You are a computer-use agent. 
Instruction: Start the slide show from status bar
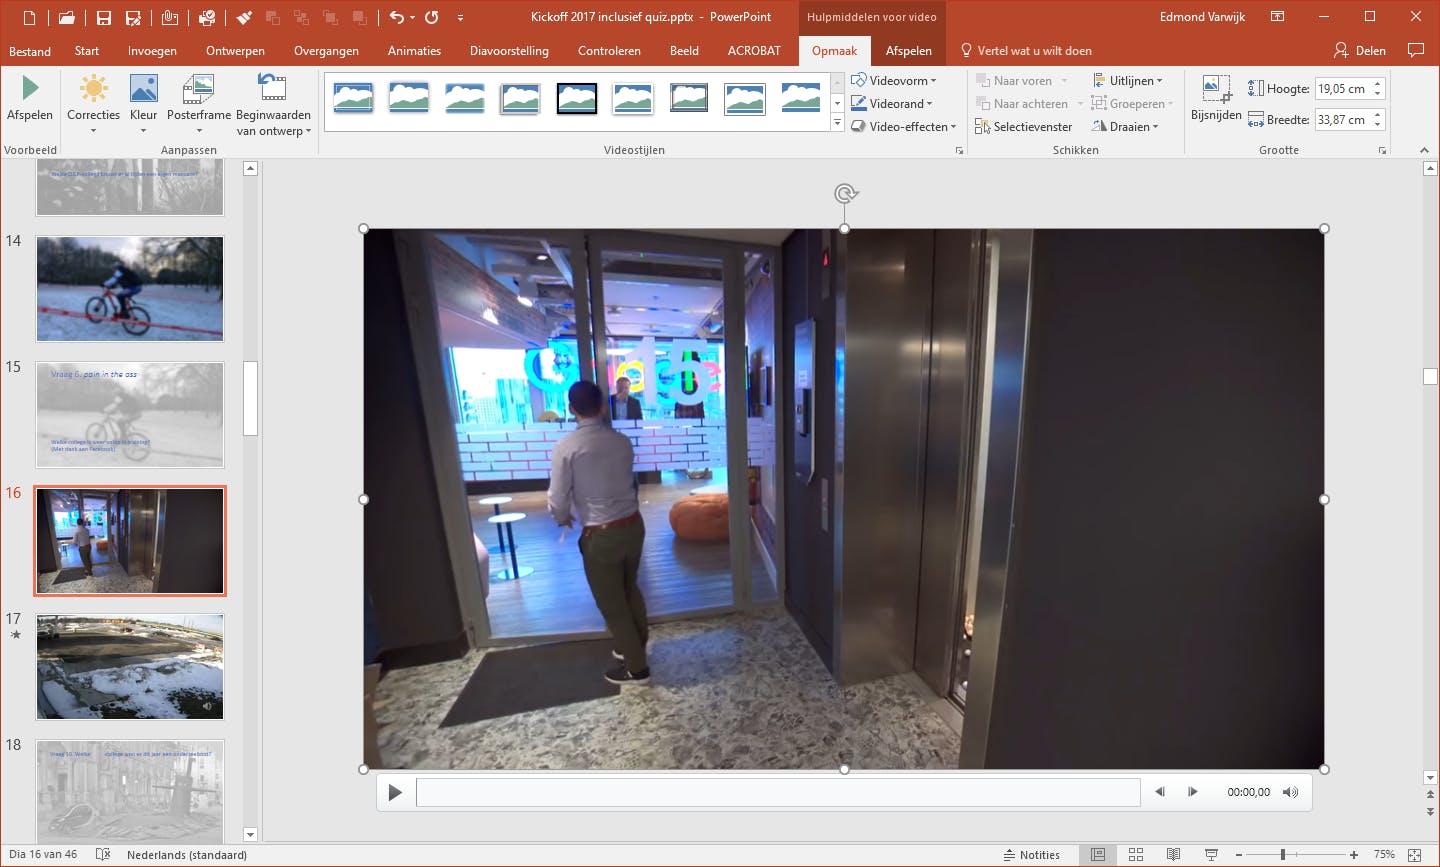point(1211,855)
